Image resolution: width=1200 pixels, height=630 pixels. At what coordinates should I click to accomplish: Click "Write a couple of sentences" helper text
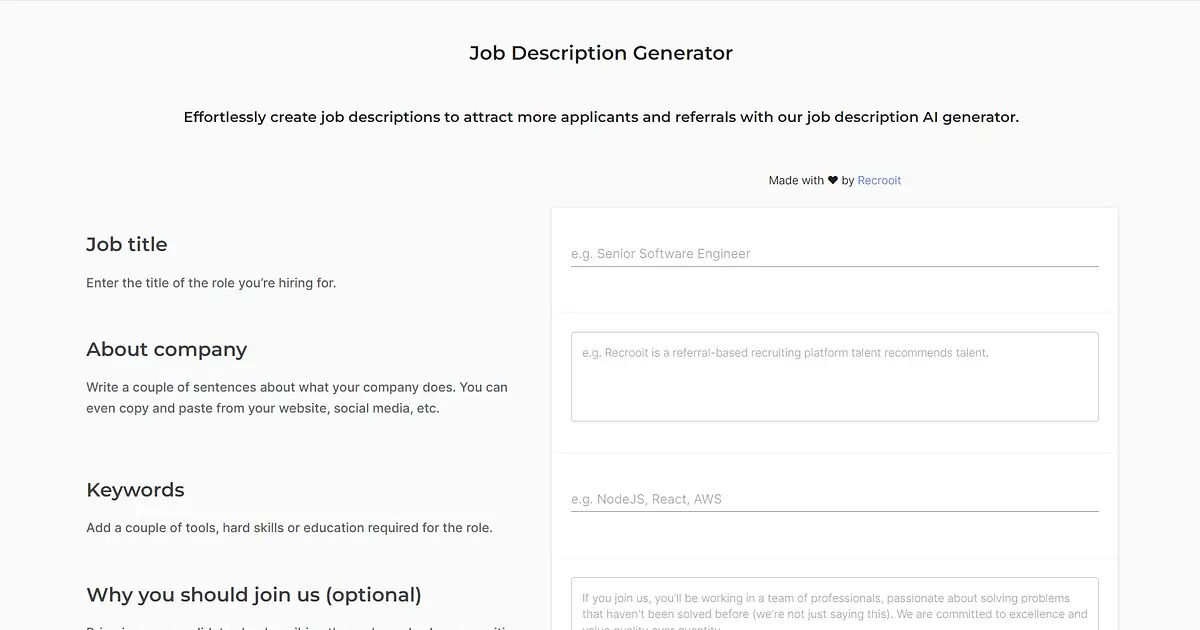[x=297, y=387]
